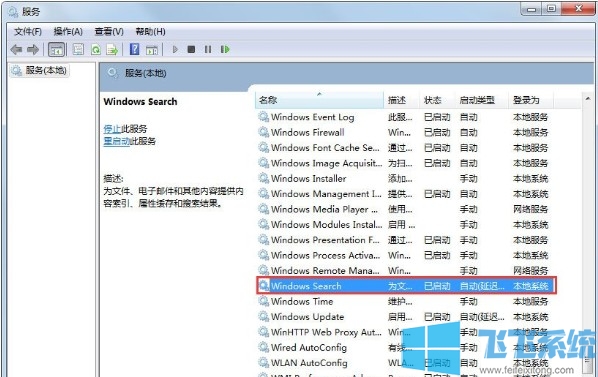Toggle the show/hide console tree icon

(56, 50)
